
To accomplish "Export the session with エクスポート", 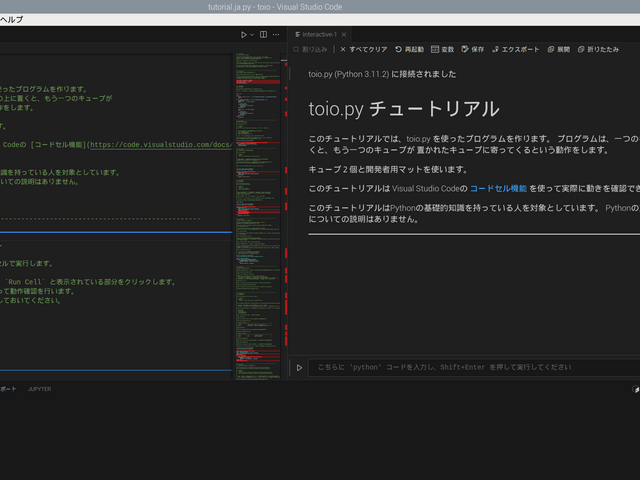I will pyautogui.click(x=516, y=49).
